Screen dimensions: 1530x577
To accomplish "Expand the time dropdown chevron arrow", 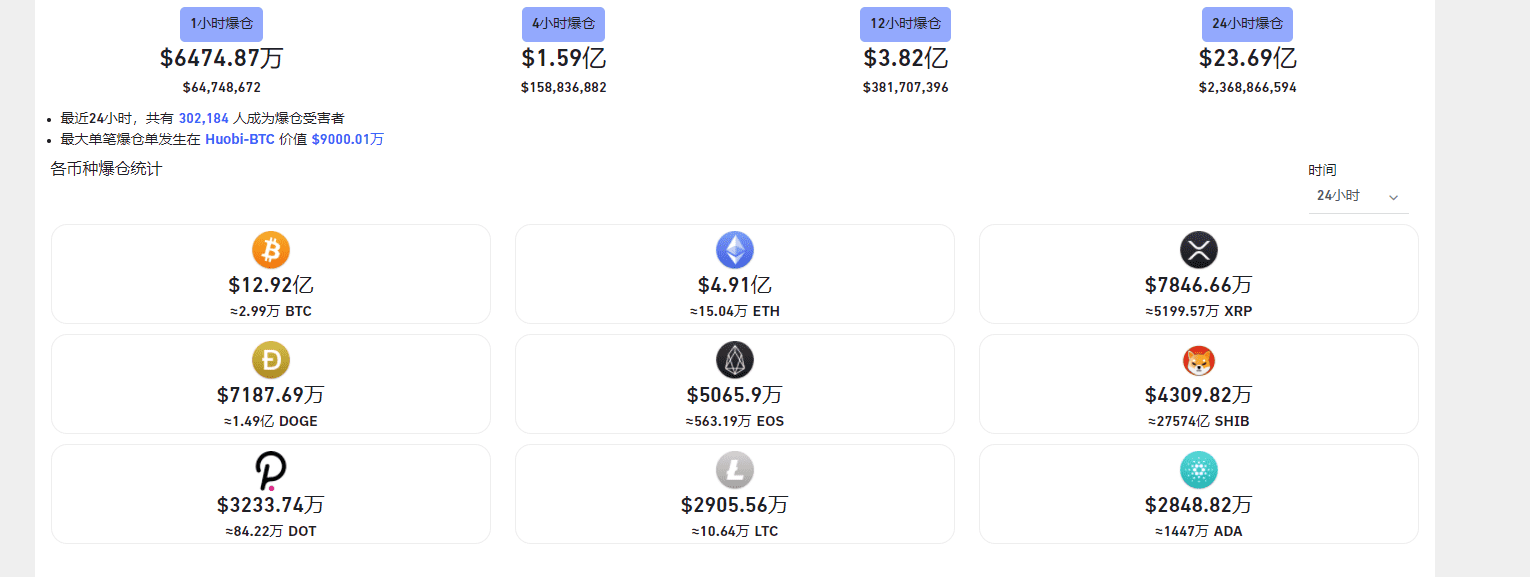I will coord(1393,198).
